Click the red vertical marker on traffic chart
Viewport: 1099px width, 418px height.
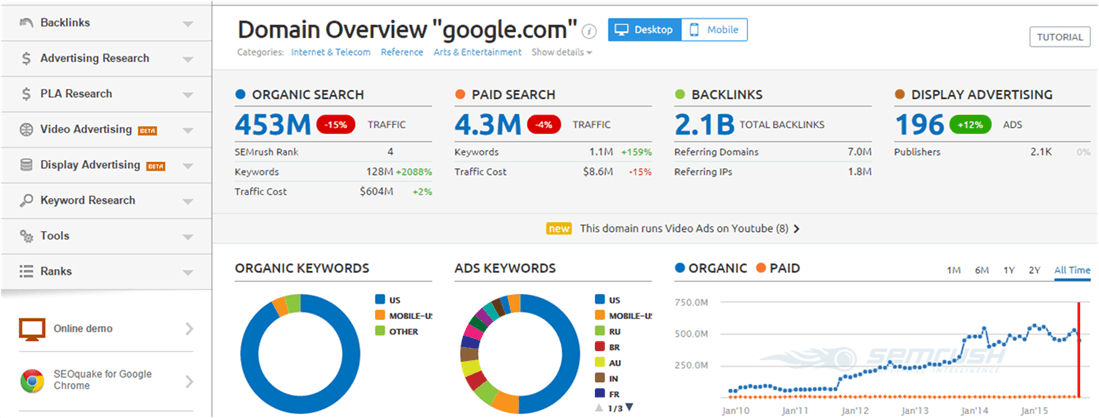coord(1079,349)
